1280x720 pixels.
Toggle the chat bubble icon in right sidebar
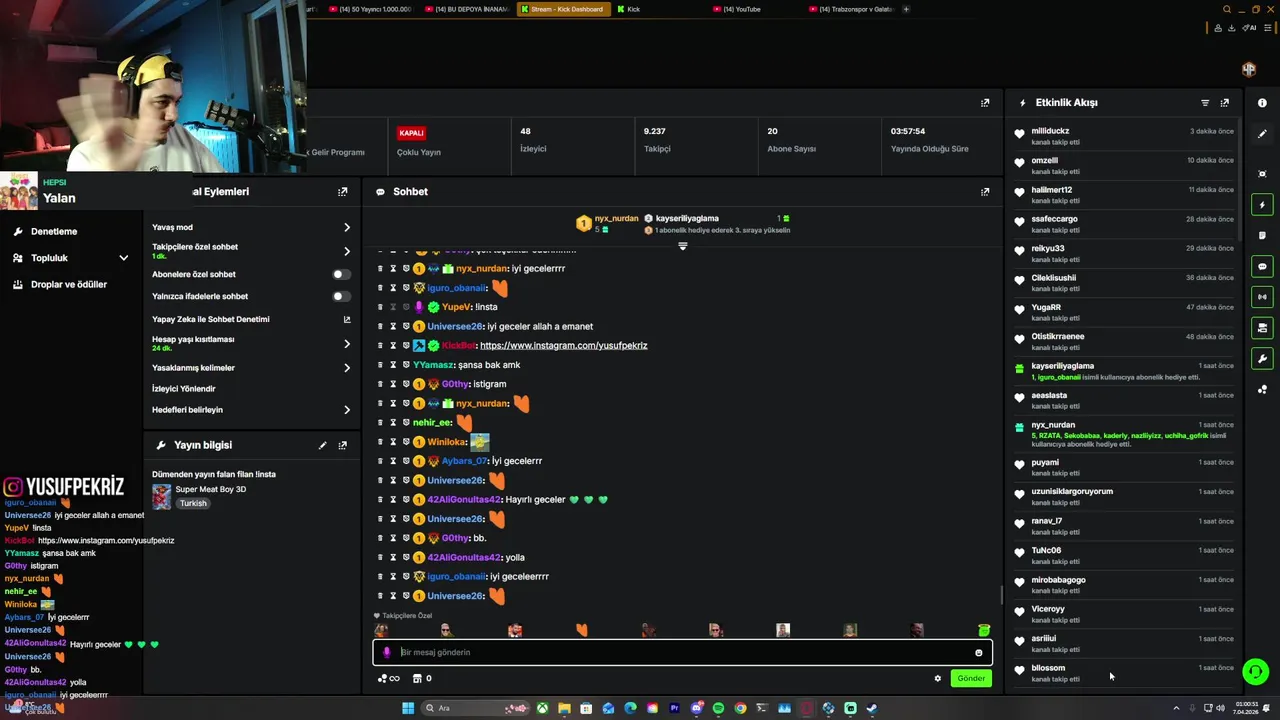coord(1262,267)
